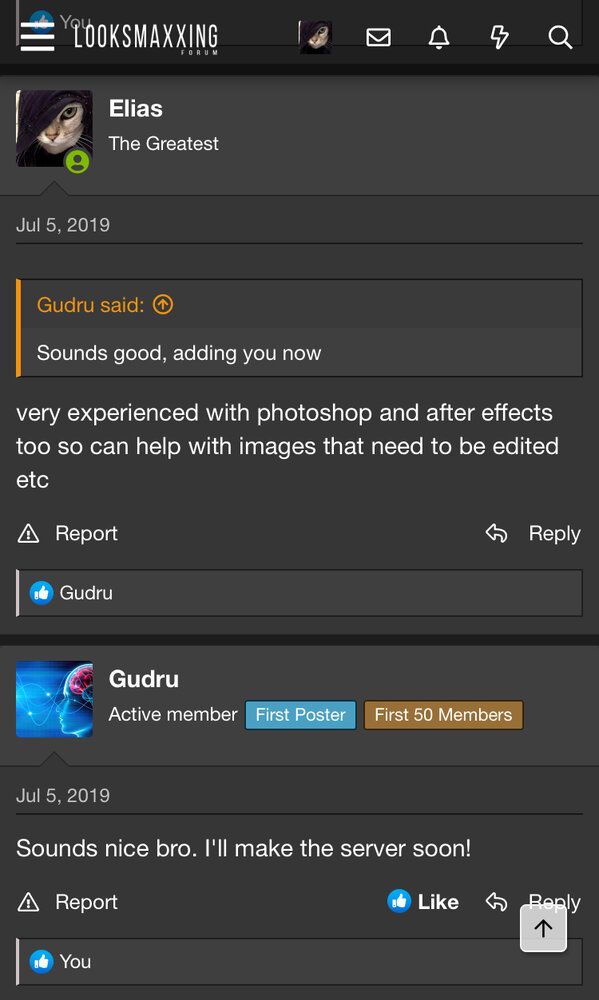Toggle Like on Gudru's post
This screenshot has height=1000, width=599.
[x=423, y=902]
